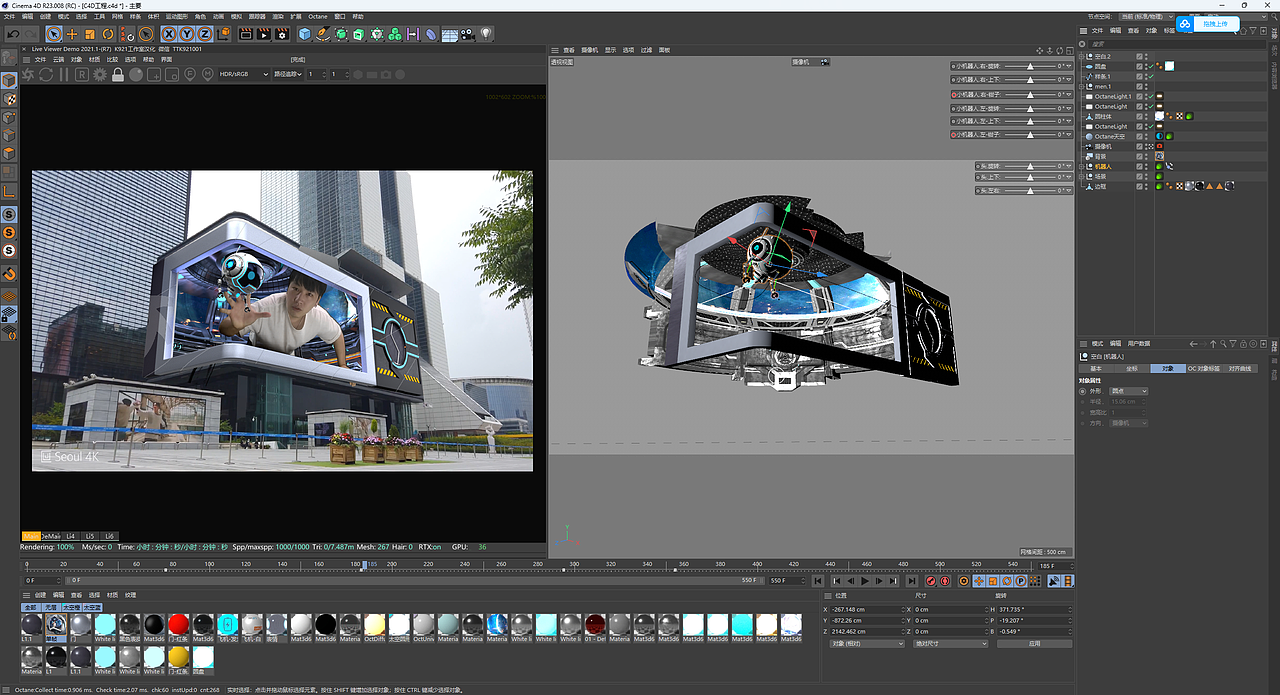Add a camera from toolbar

468,34
